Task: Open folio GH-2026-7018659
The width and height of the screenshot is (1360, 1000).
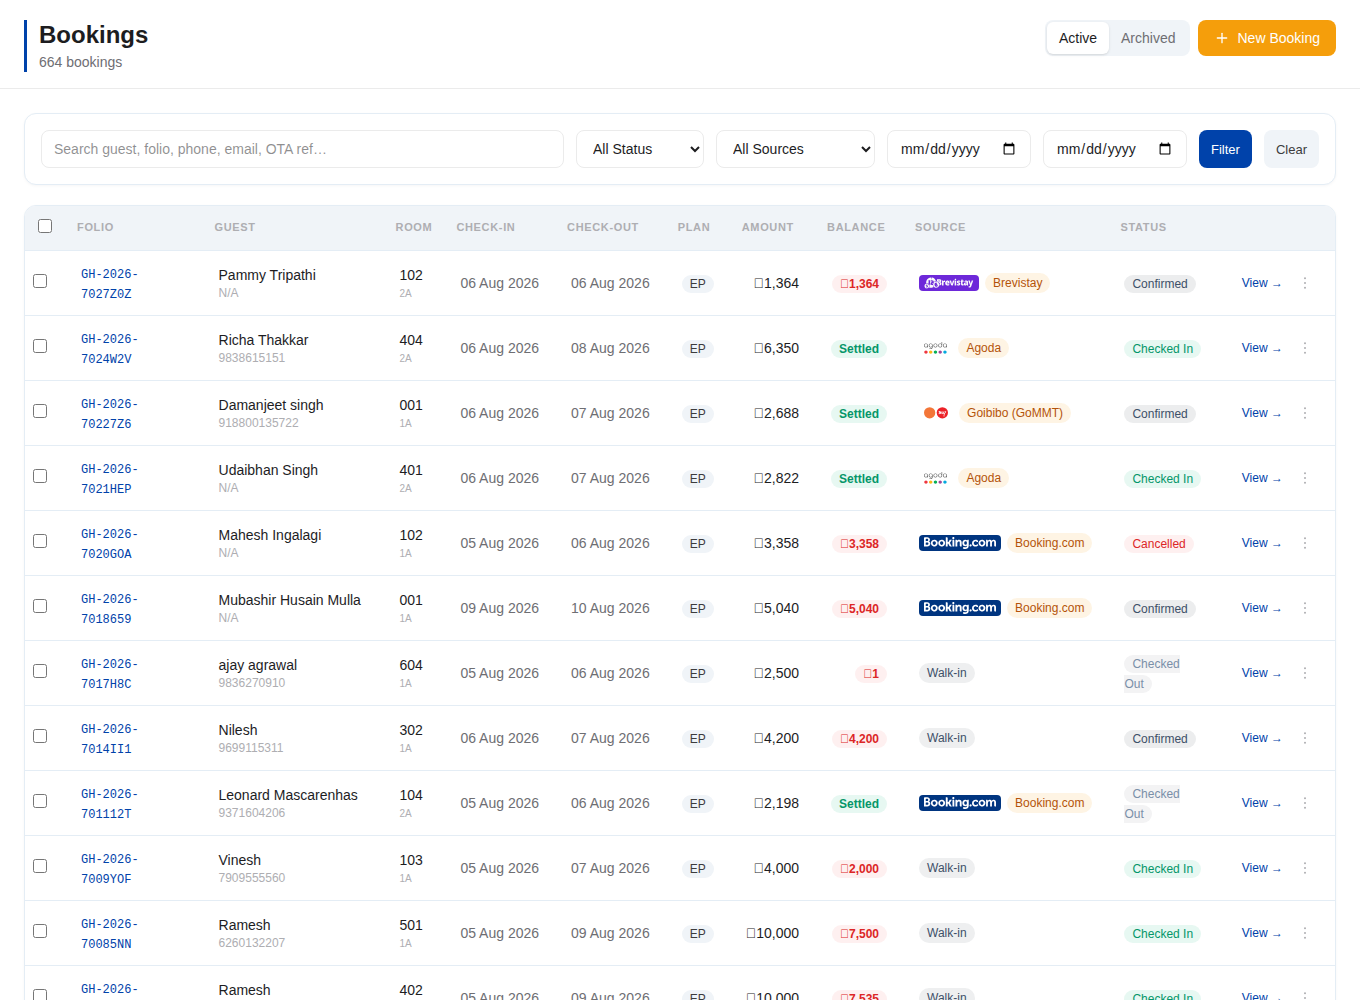Action: [x=110, y=609]
